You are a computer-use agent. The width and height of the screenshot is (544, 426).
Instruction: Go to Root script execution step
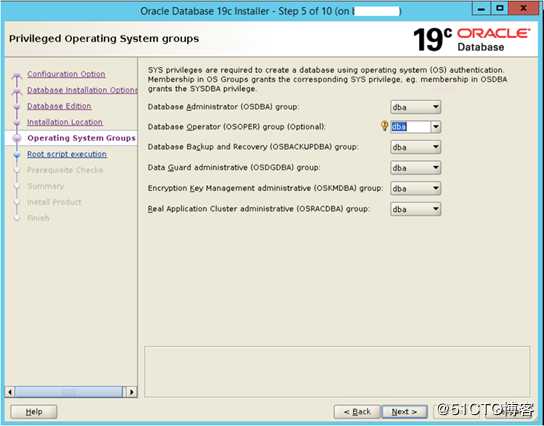pos(67,154)
